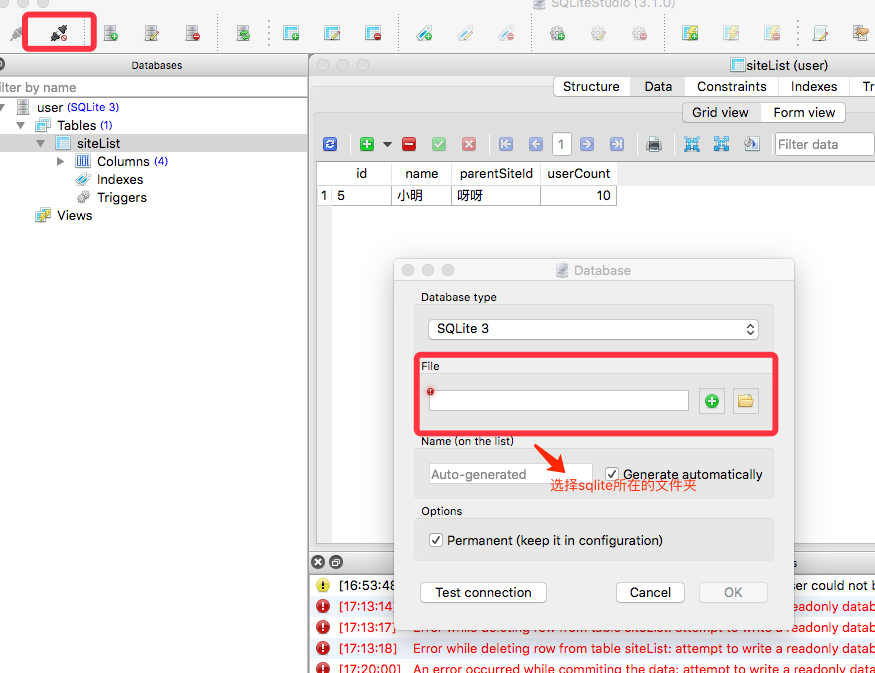Click the printer export icon
875x673 pixels.
pos(654,144)
